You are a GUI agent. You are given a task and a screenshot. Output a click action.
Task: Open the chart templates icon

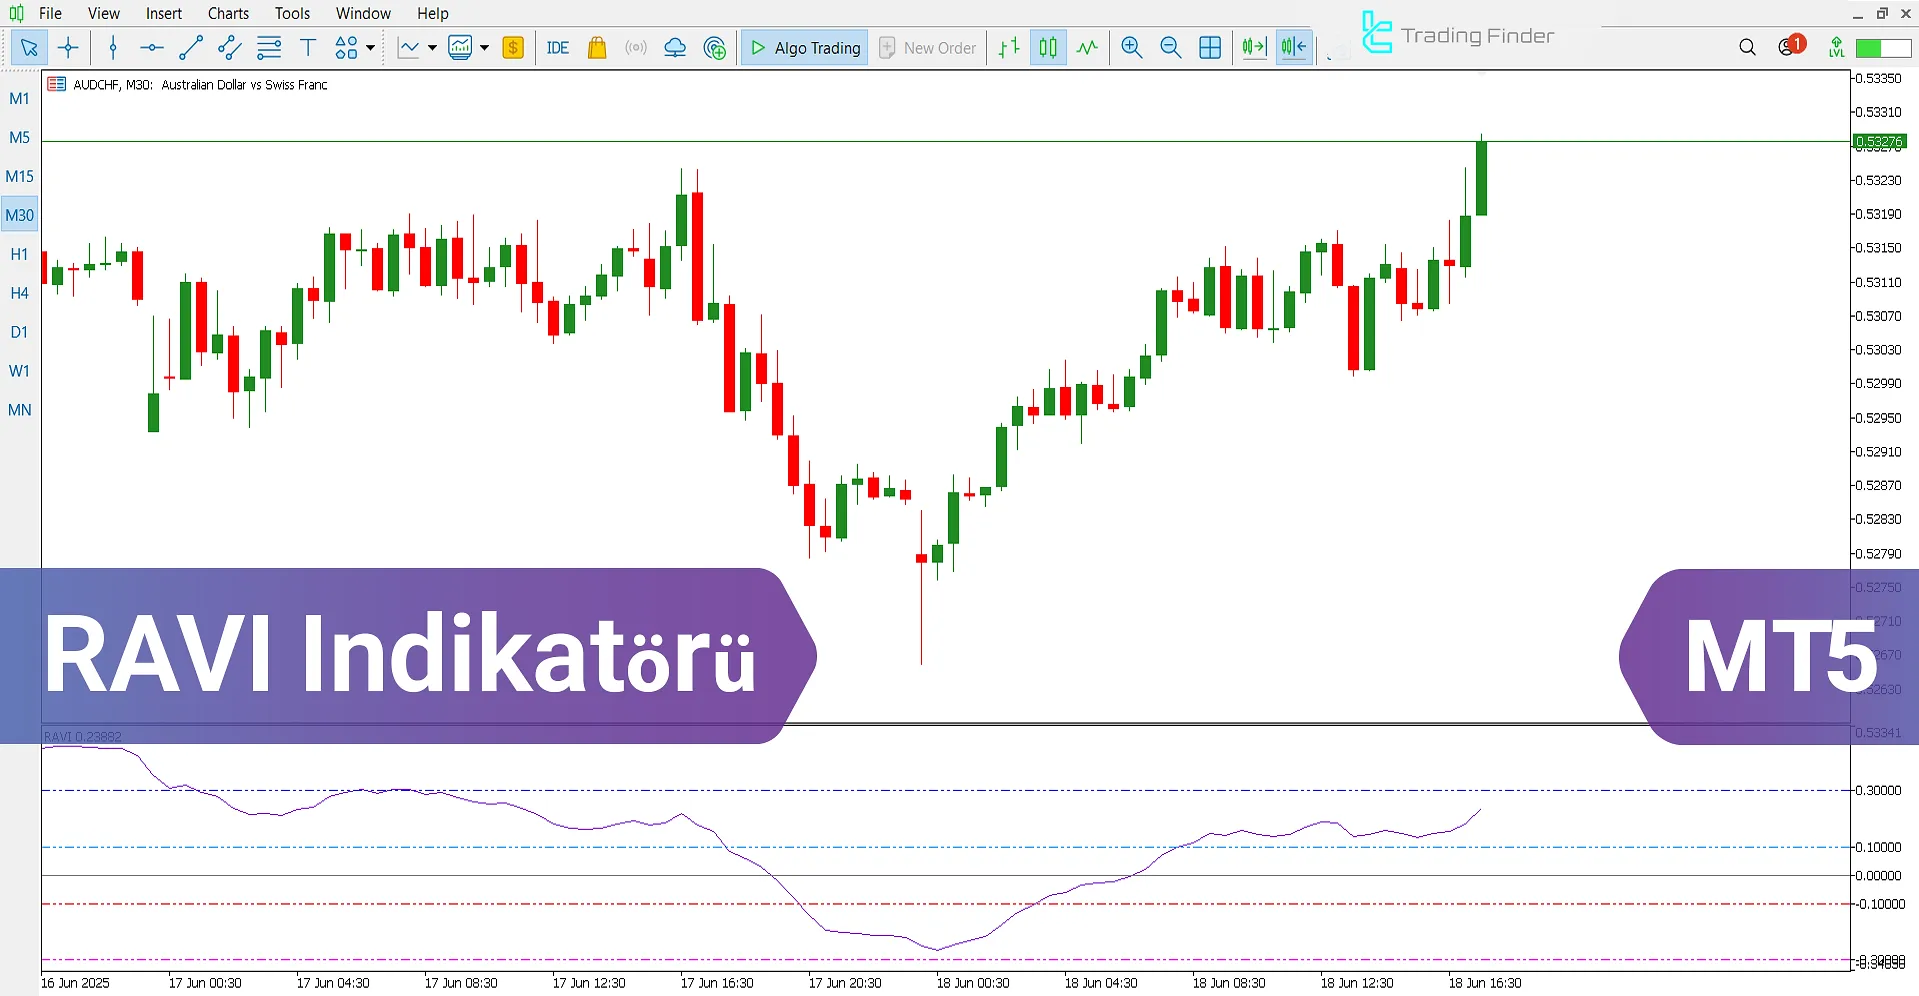460,48
